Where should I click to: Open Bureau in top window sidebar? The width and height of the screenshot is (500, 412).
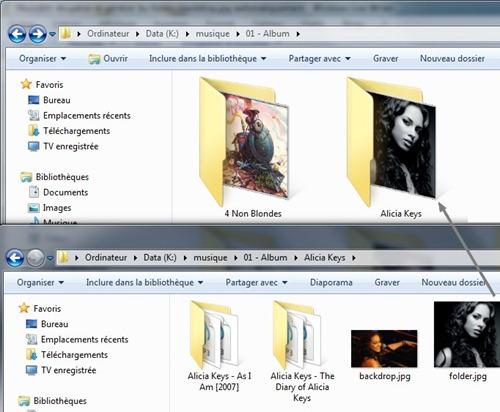click(49, 100)
